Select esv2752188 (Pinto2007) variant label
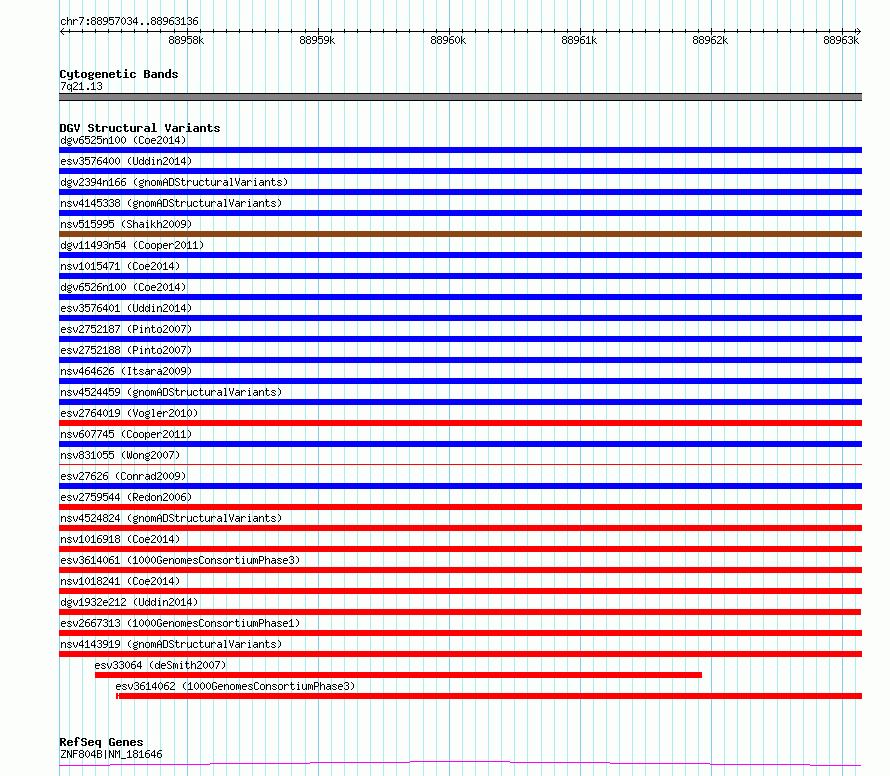890x776 pixels. point(126,350)
